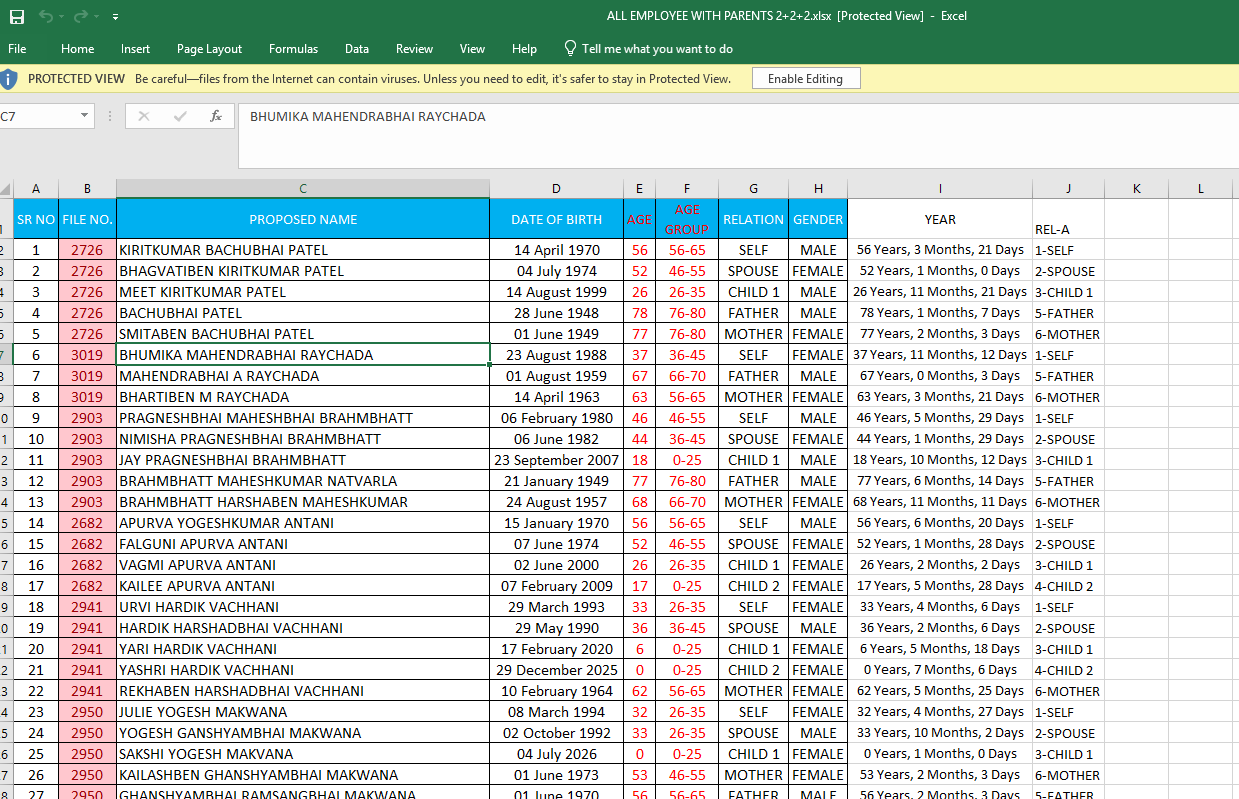This screenshot has height=799, width=1239.
Task: Click cell SAKSHI YOGESH MAKVANA
Action: pyautogui.click(x=303, y=754)
